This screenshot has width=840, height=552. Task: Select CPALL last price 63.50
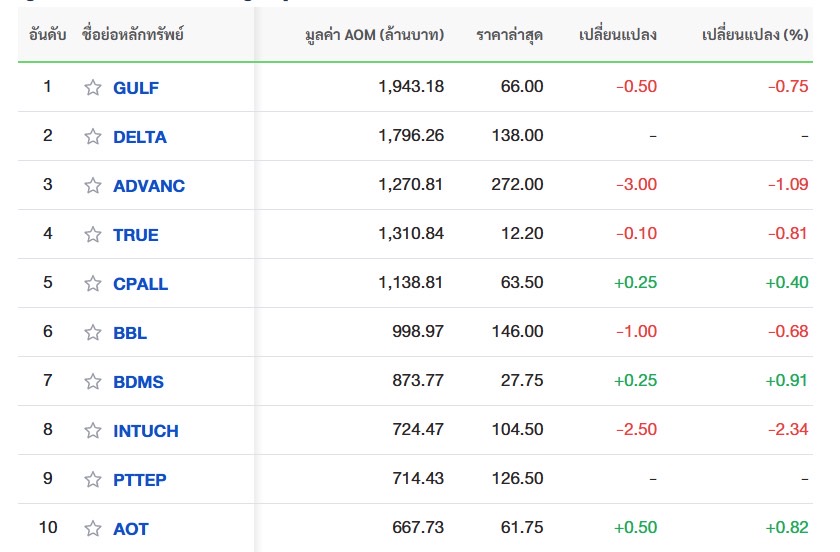522,282
